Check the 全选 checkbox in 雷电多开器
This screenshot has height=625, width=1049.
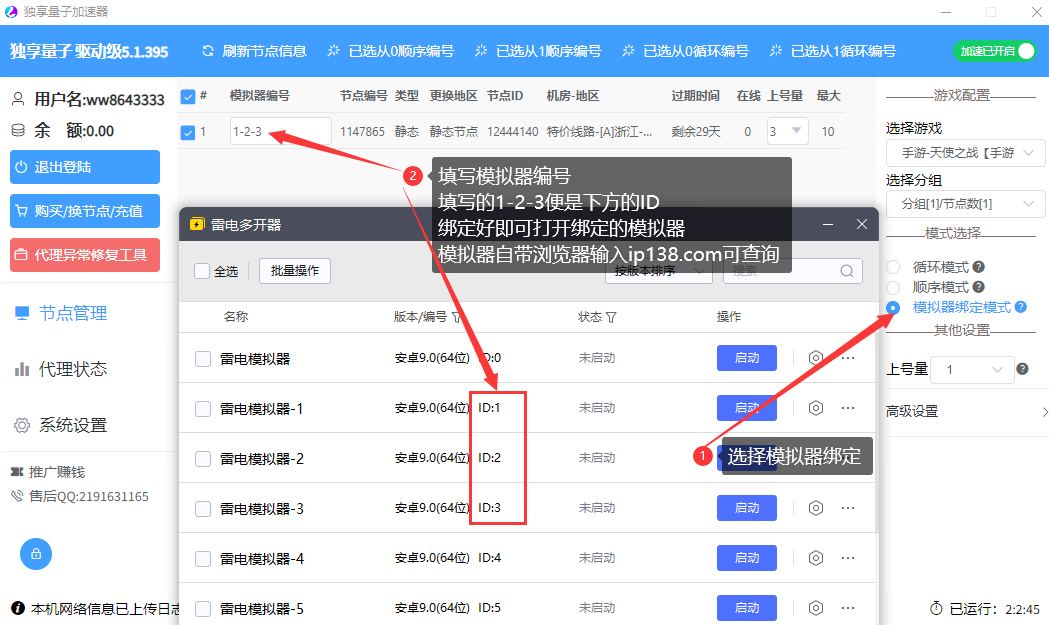tap(202, 271)
